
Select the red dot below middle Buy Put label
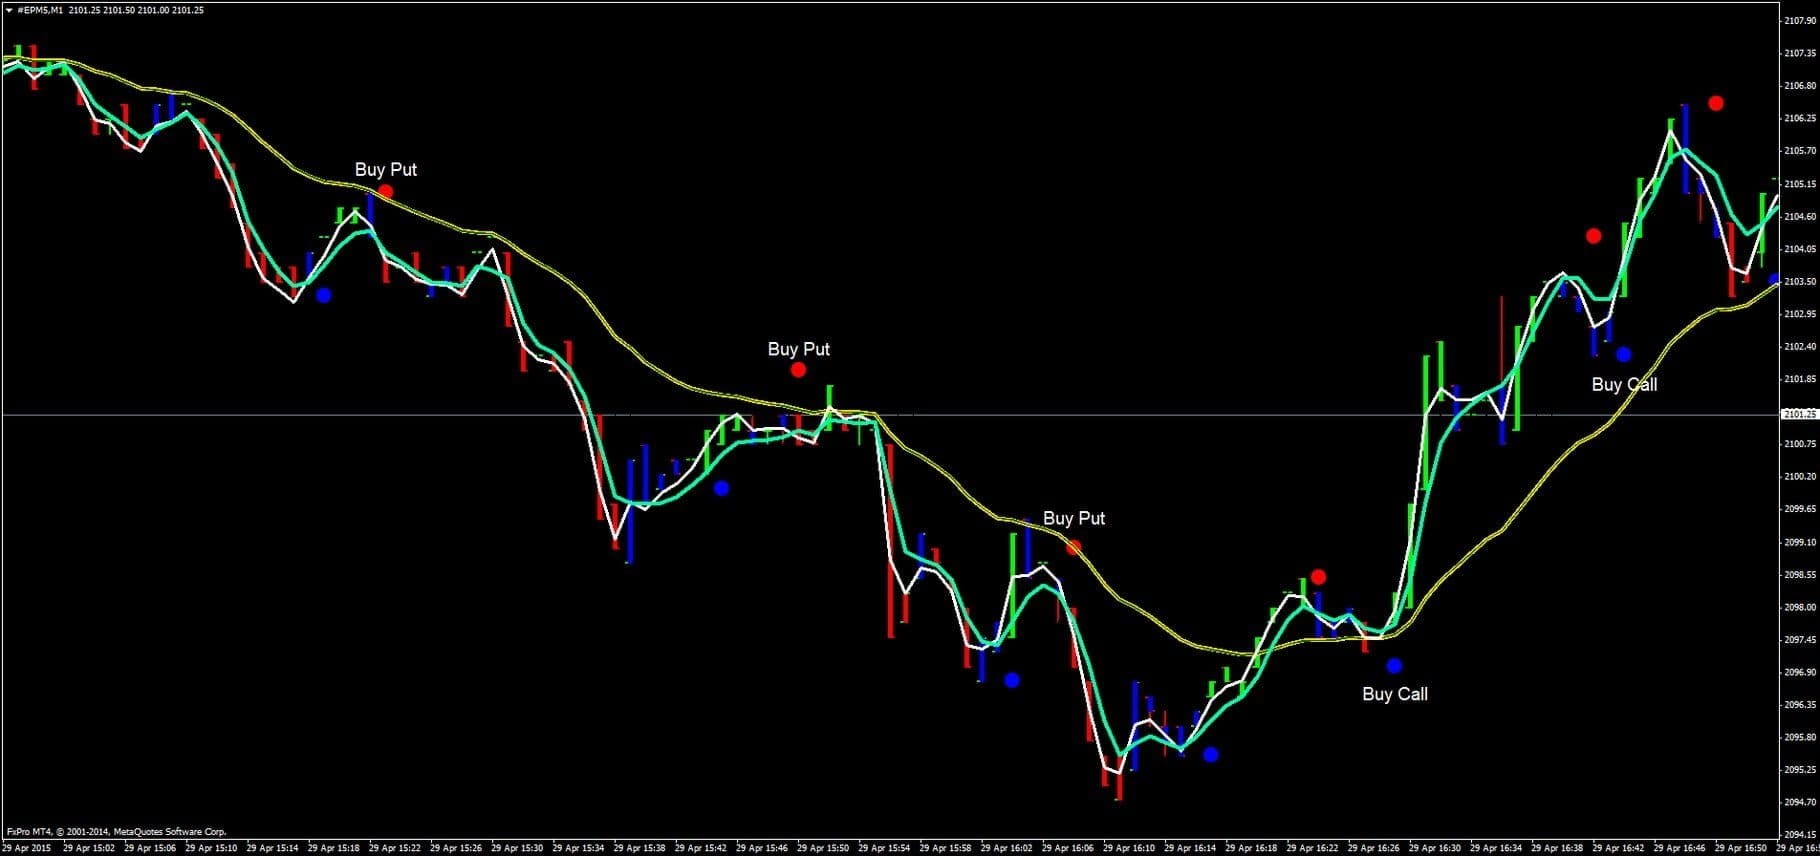pos(798,370)
